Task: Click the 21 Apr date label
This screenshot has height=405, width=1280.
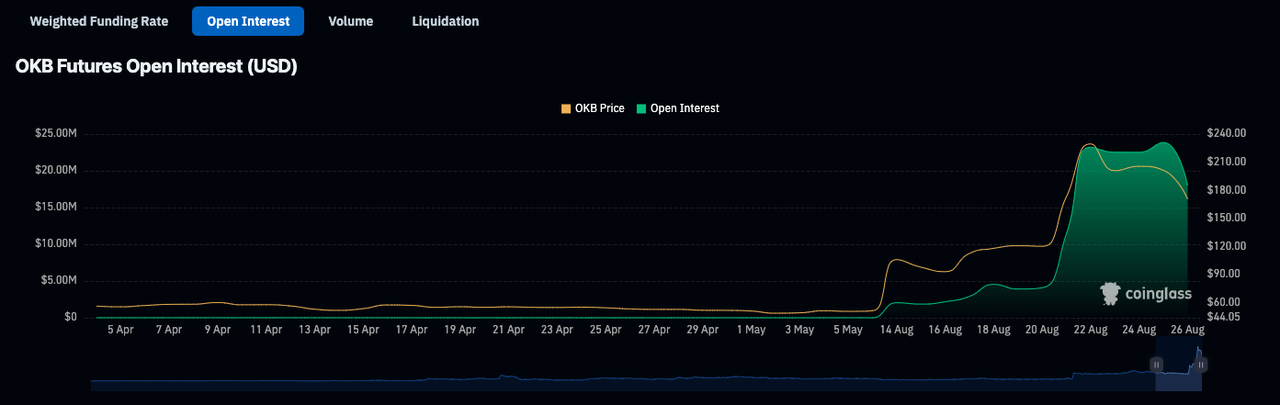Action: coord(507,329)
